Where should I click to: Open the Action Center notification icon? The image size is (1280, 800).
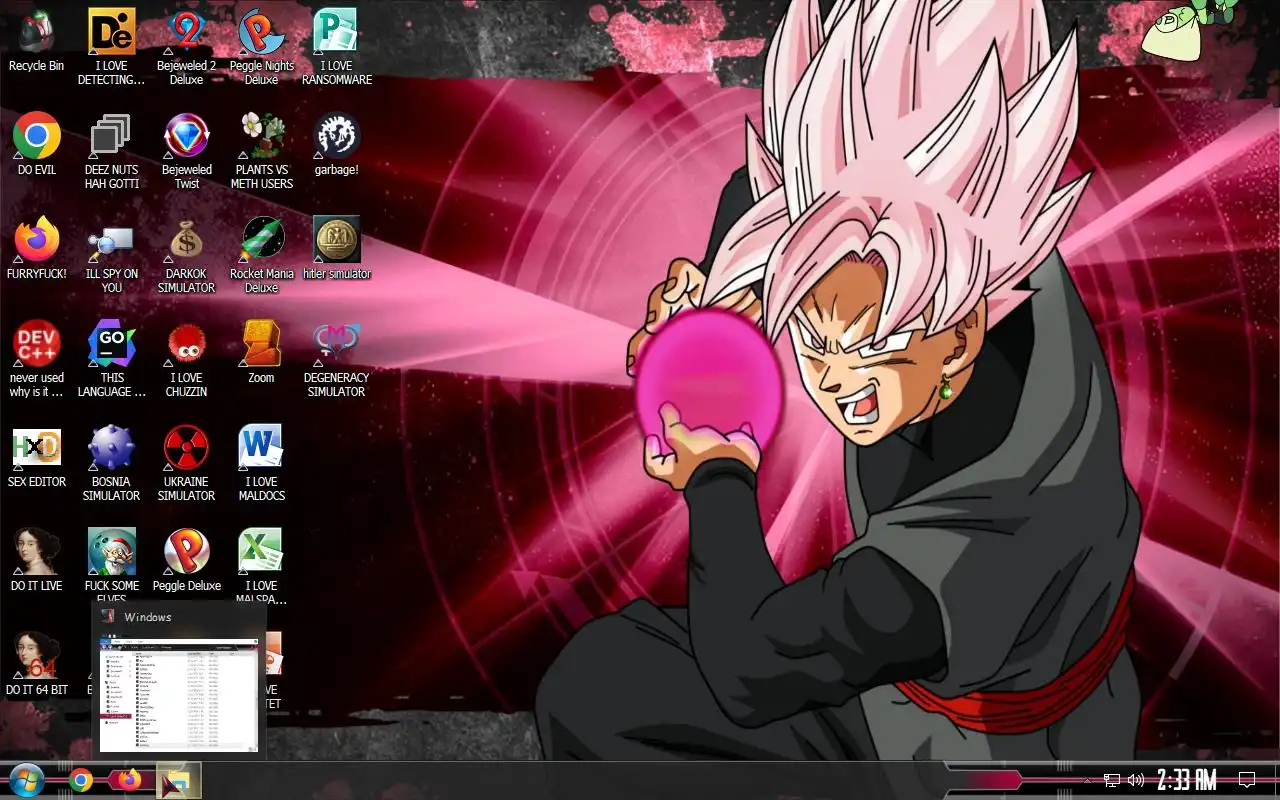pos(1247,780)
